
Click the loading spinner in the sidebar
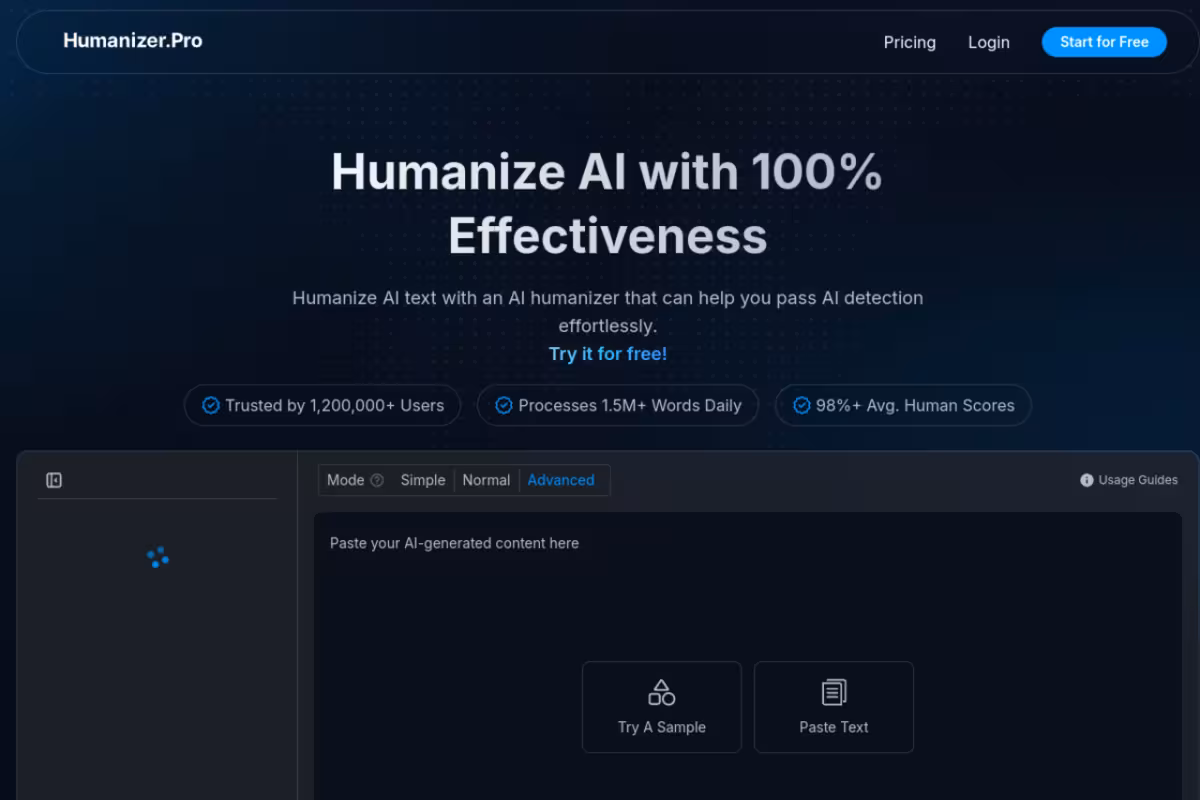(158, 558)
